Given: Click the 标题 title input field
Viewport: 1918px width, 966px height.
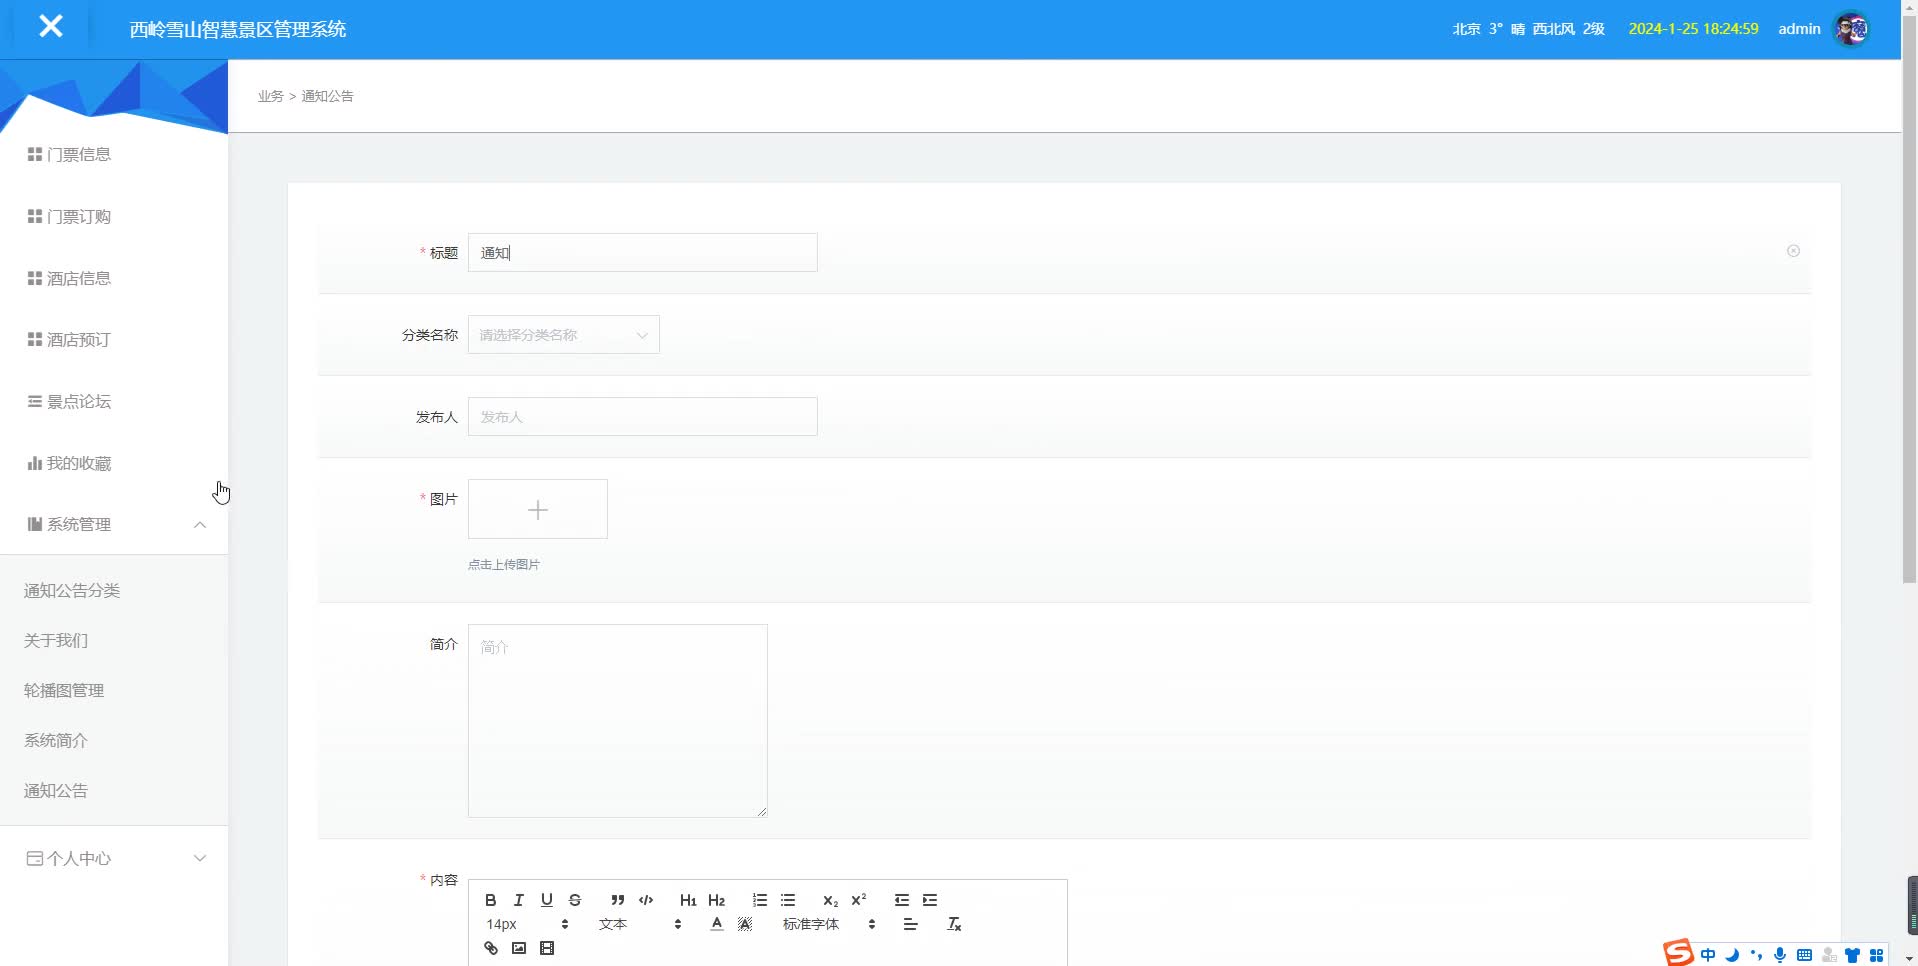Looking at the screenshot, I should tap(643, 253).
